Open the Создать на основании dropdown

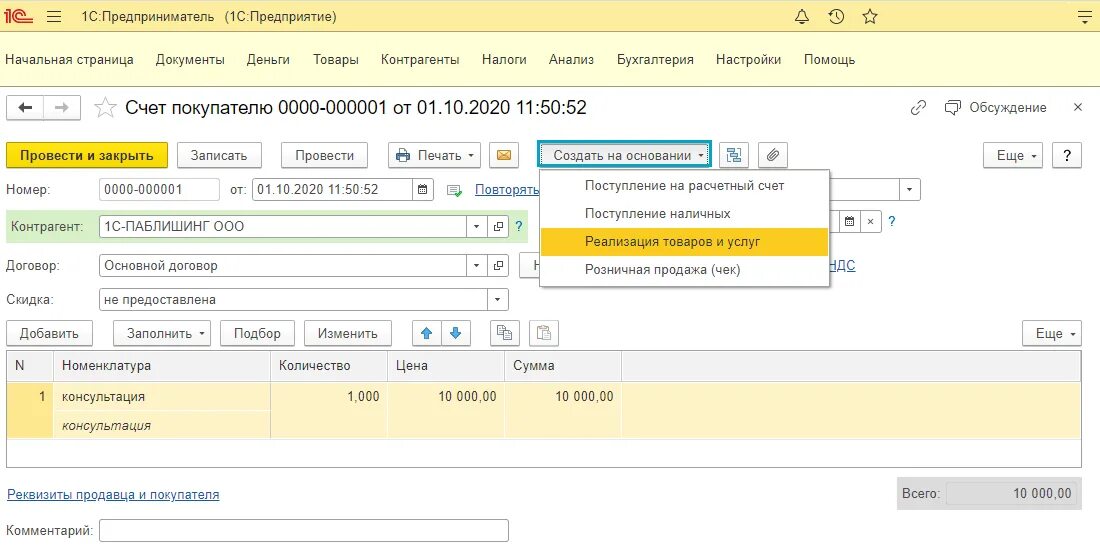pyautogui.click(x=624, y=155)
